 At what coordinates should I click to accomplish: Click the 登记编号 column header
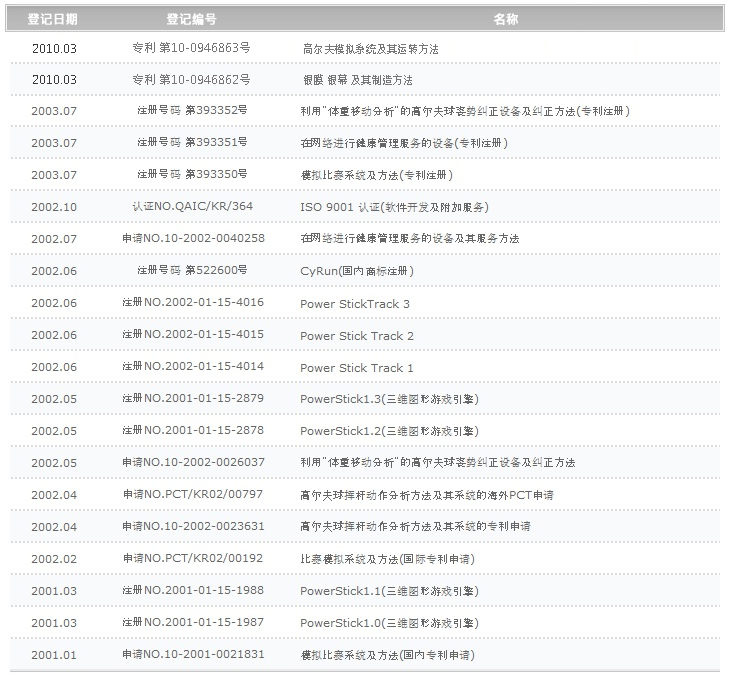pos(191,19)
